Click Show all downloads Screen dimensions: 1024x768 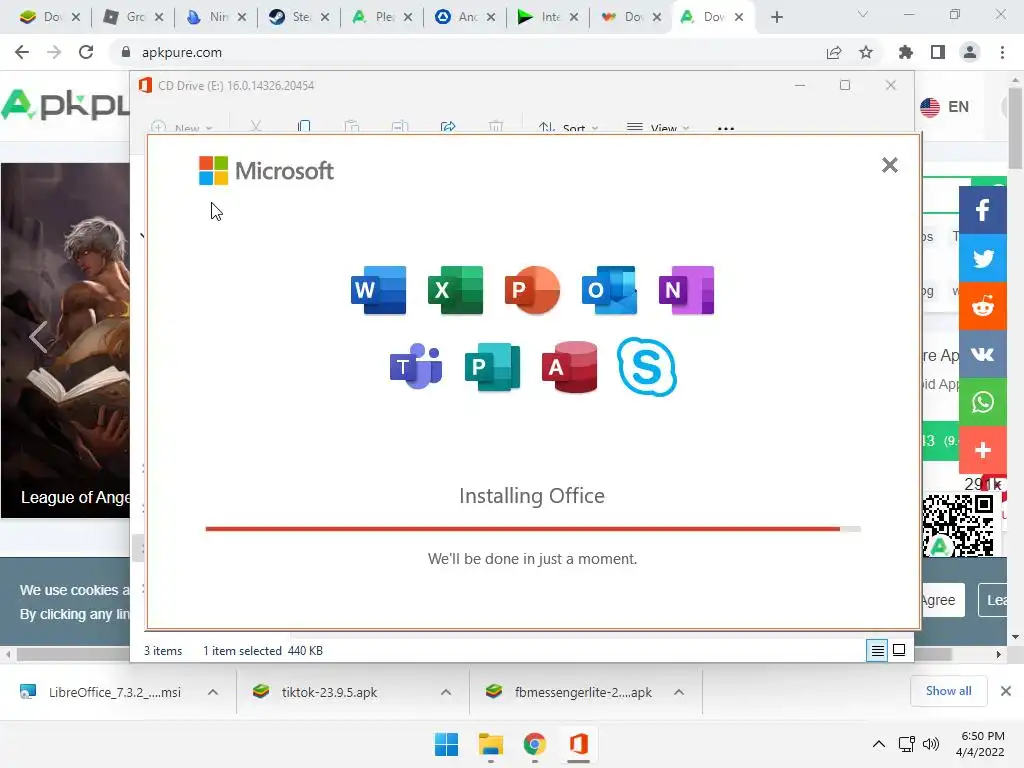tap(948, 691)
